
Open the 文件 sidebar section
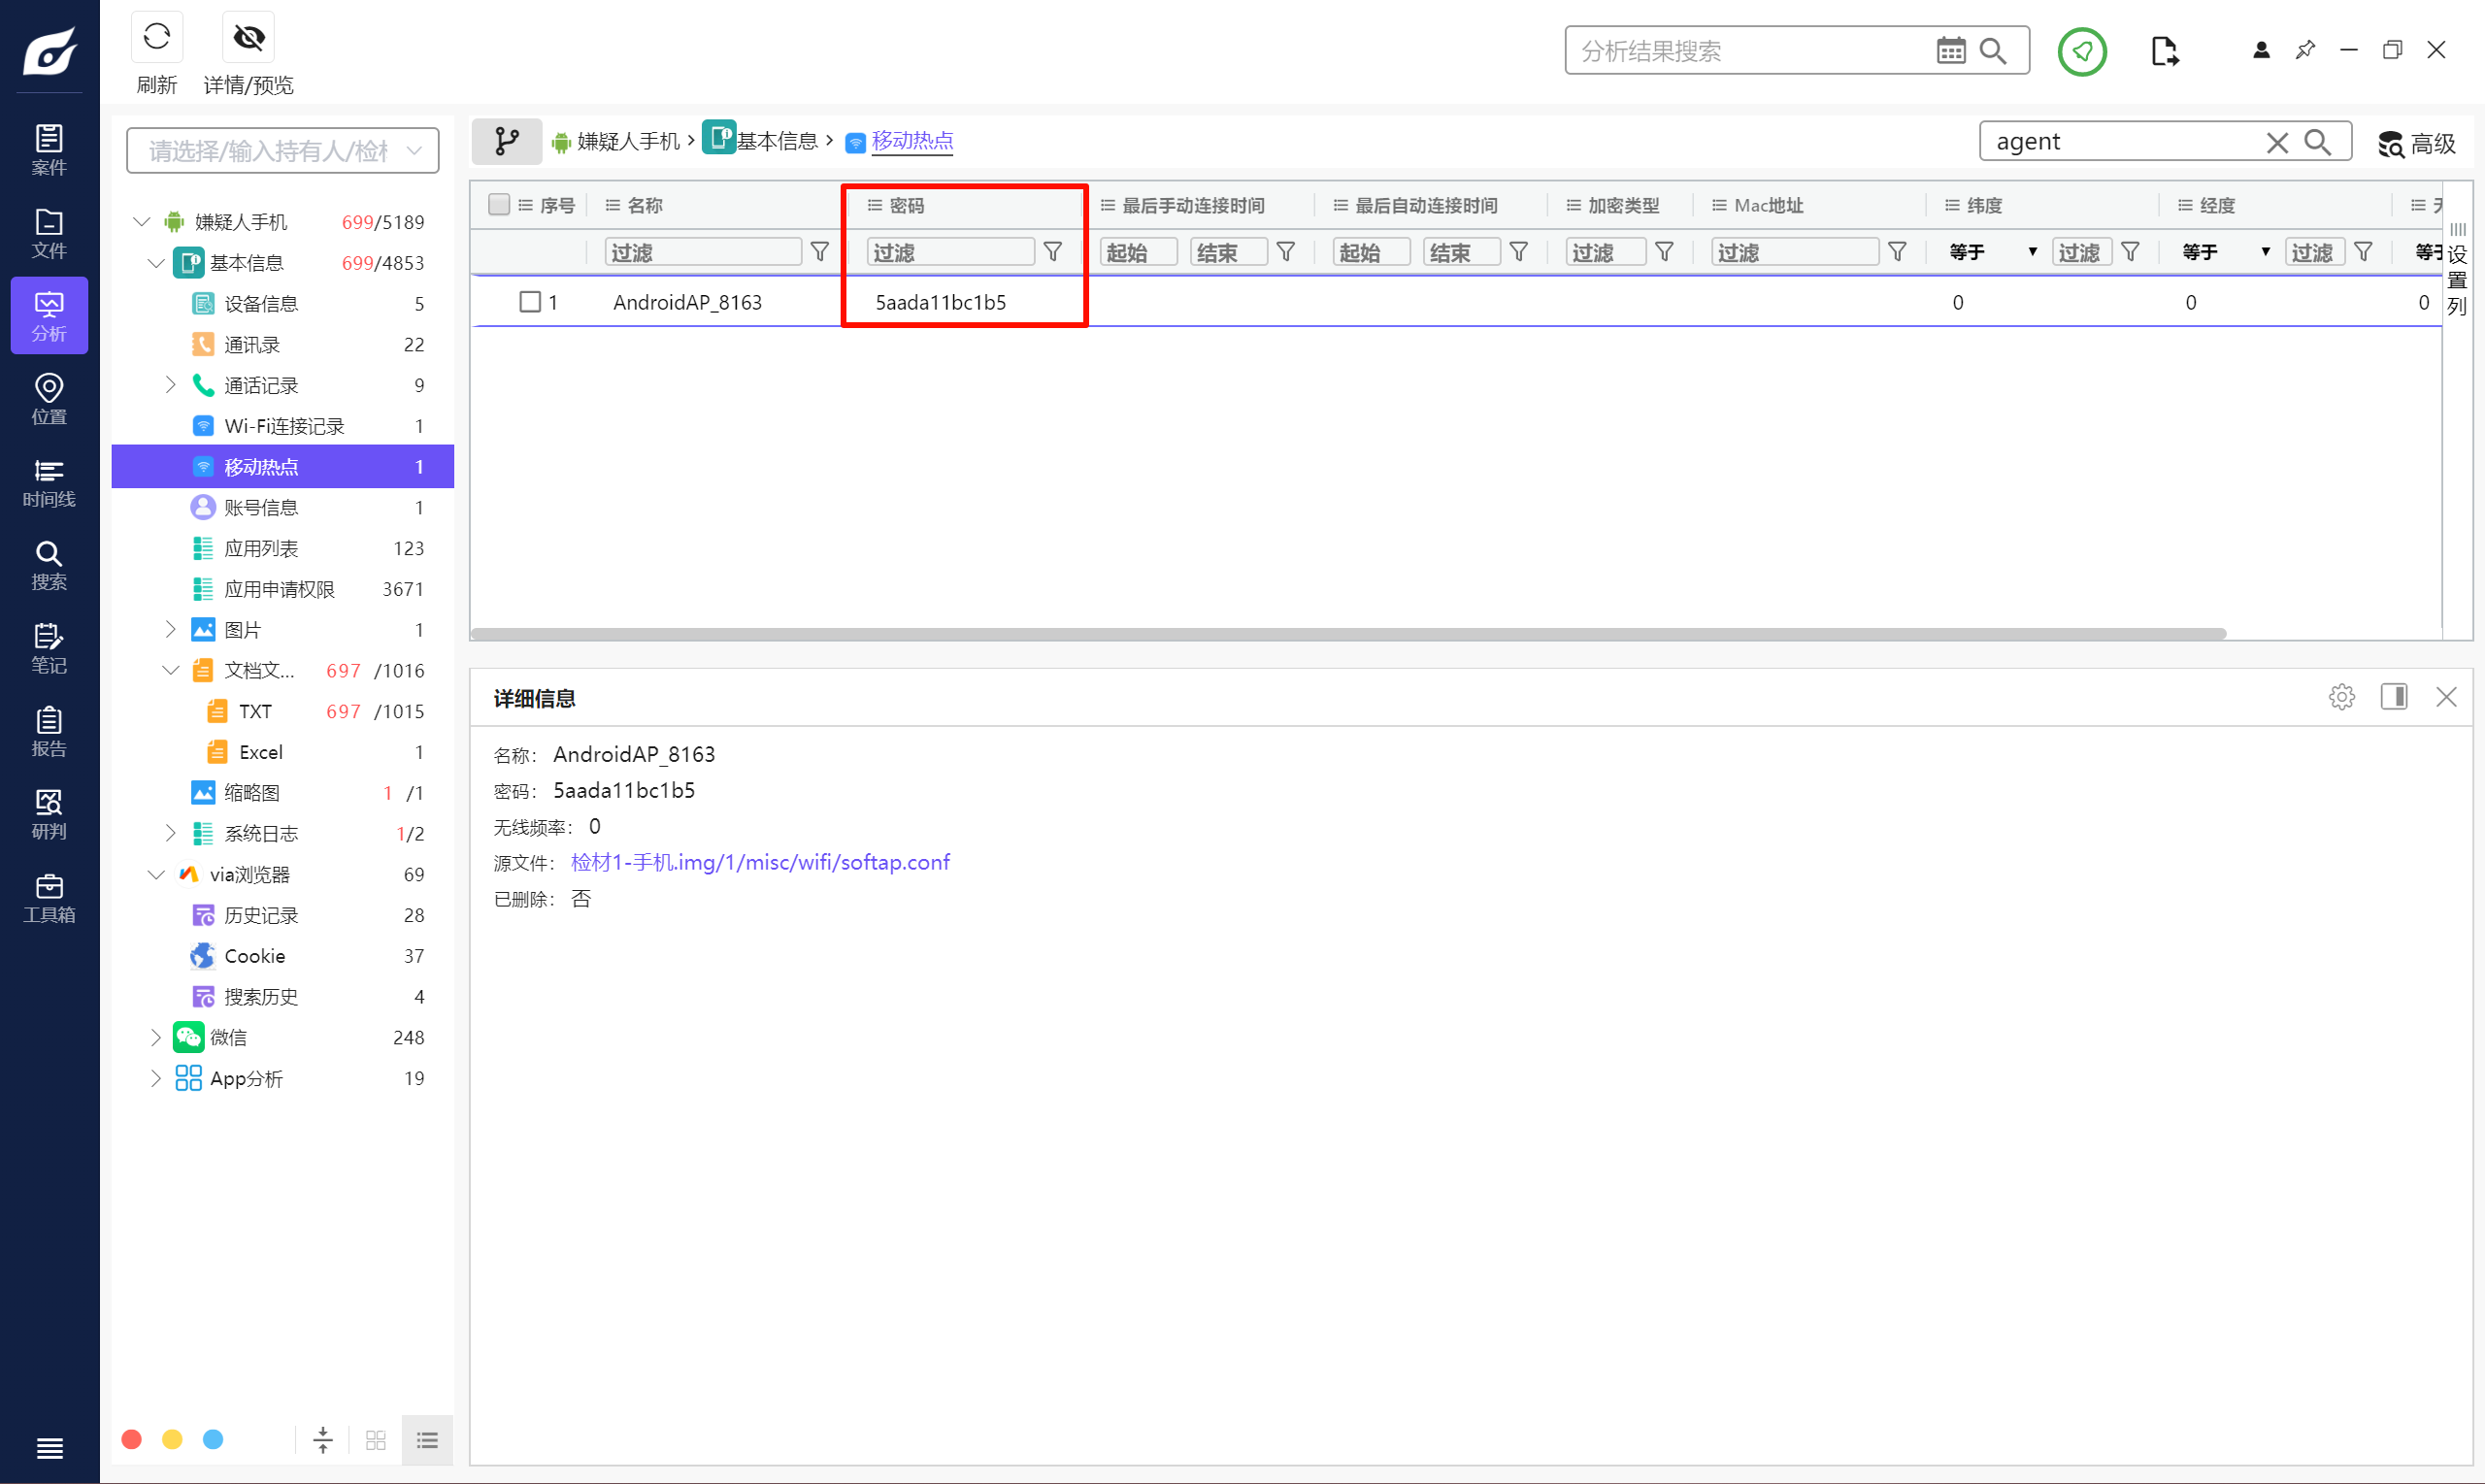(x=49, y=233)
